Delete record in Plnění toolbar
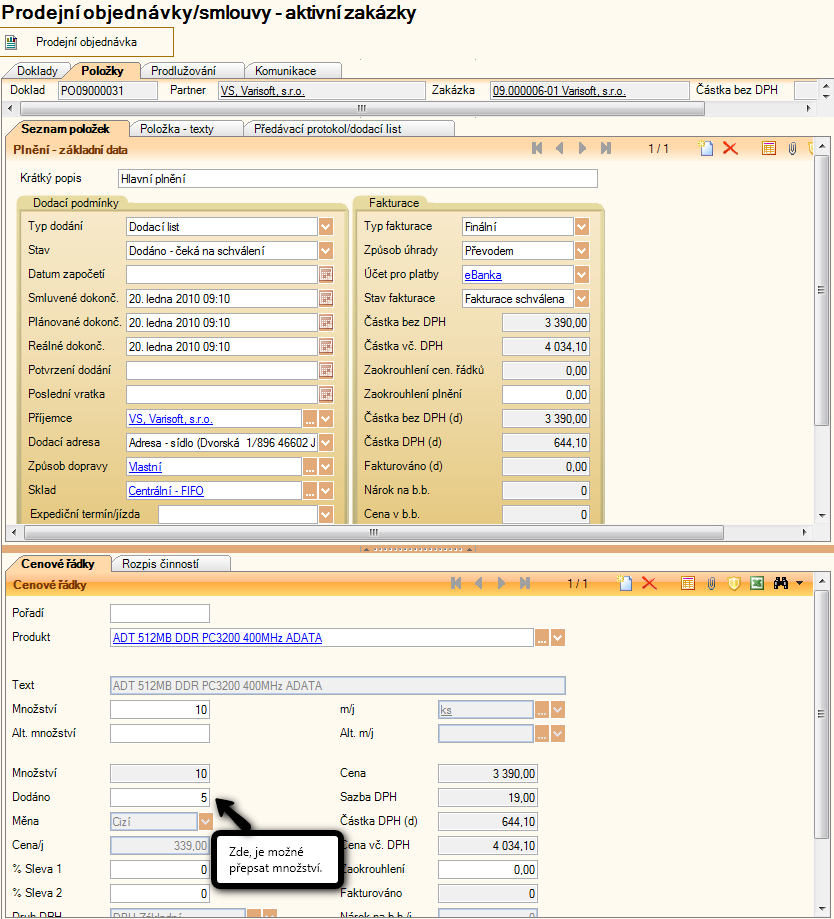The width and height of the screenshot is (834, 919). pos(730,148)
